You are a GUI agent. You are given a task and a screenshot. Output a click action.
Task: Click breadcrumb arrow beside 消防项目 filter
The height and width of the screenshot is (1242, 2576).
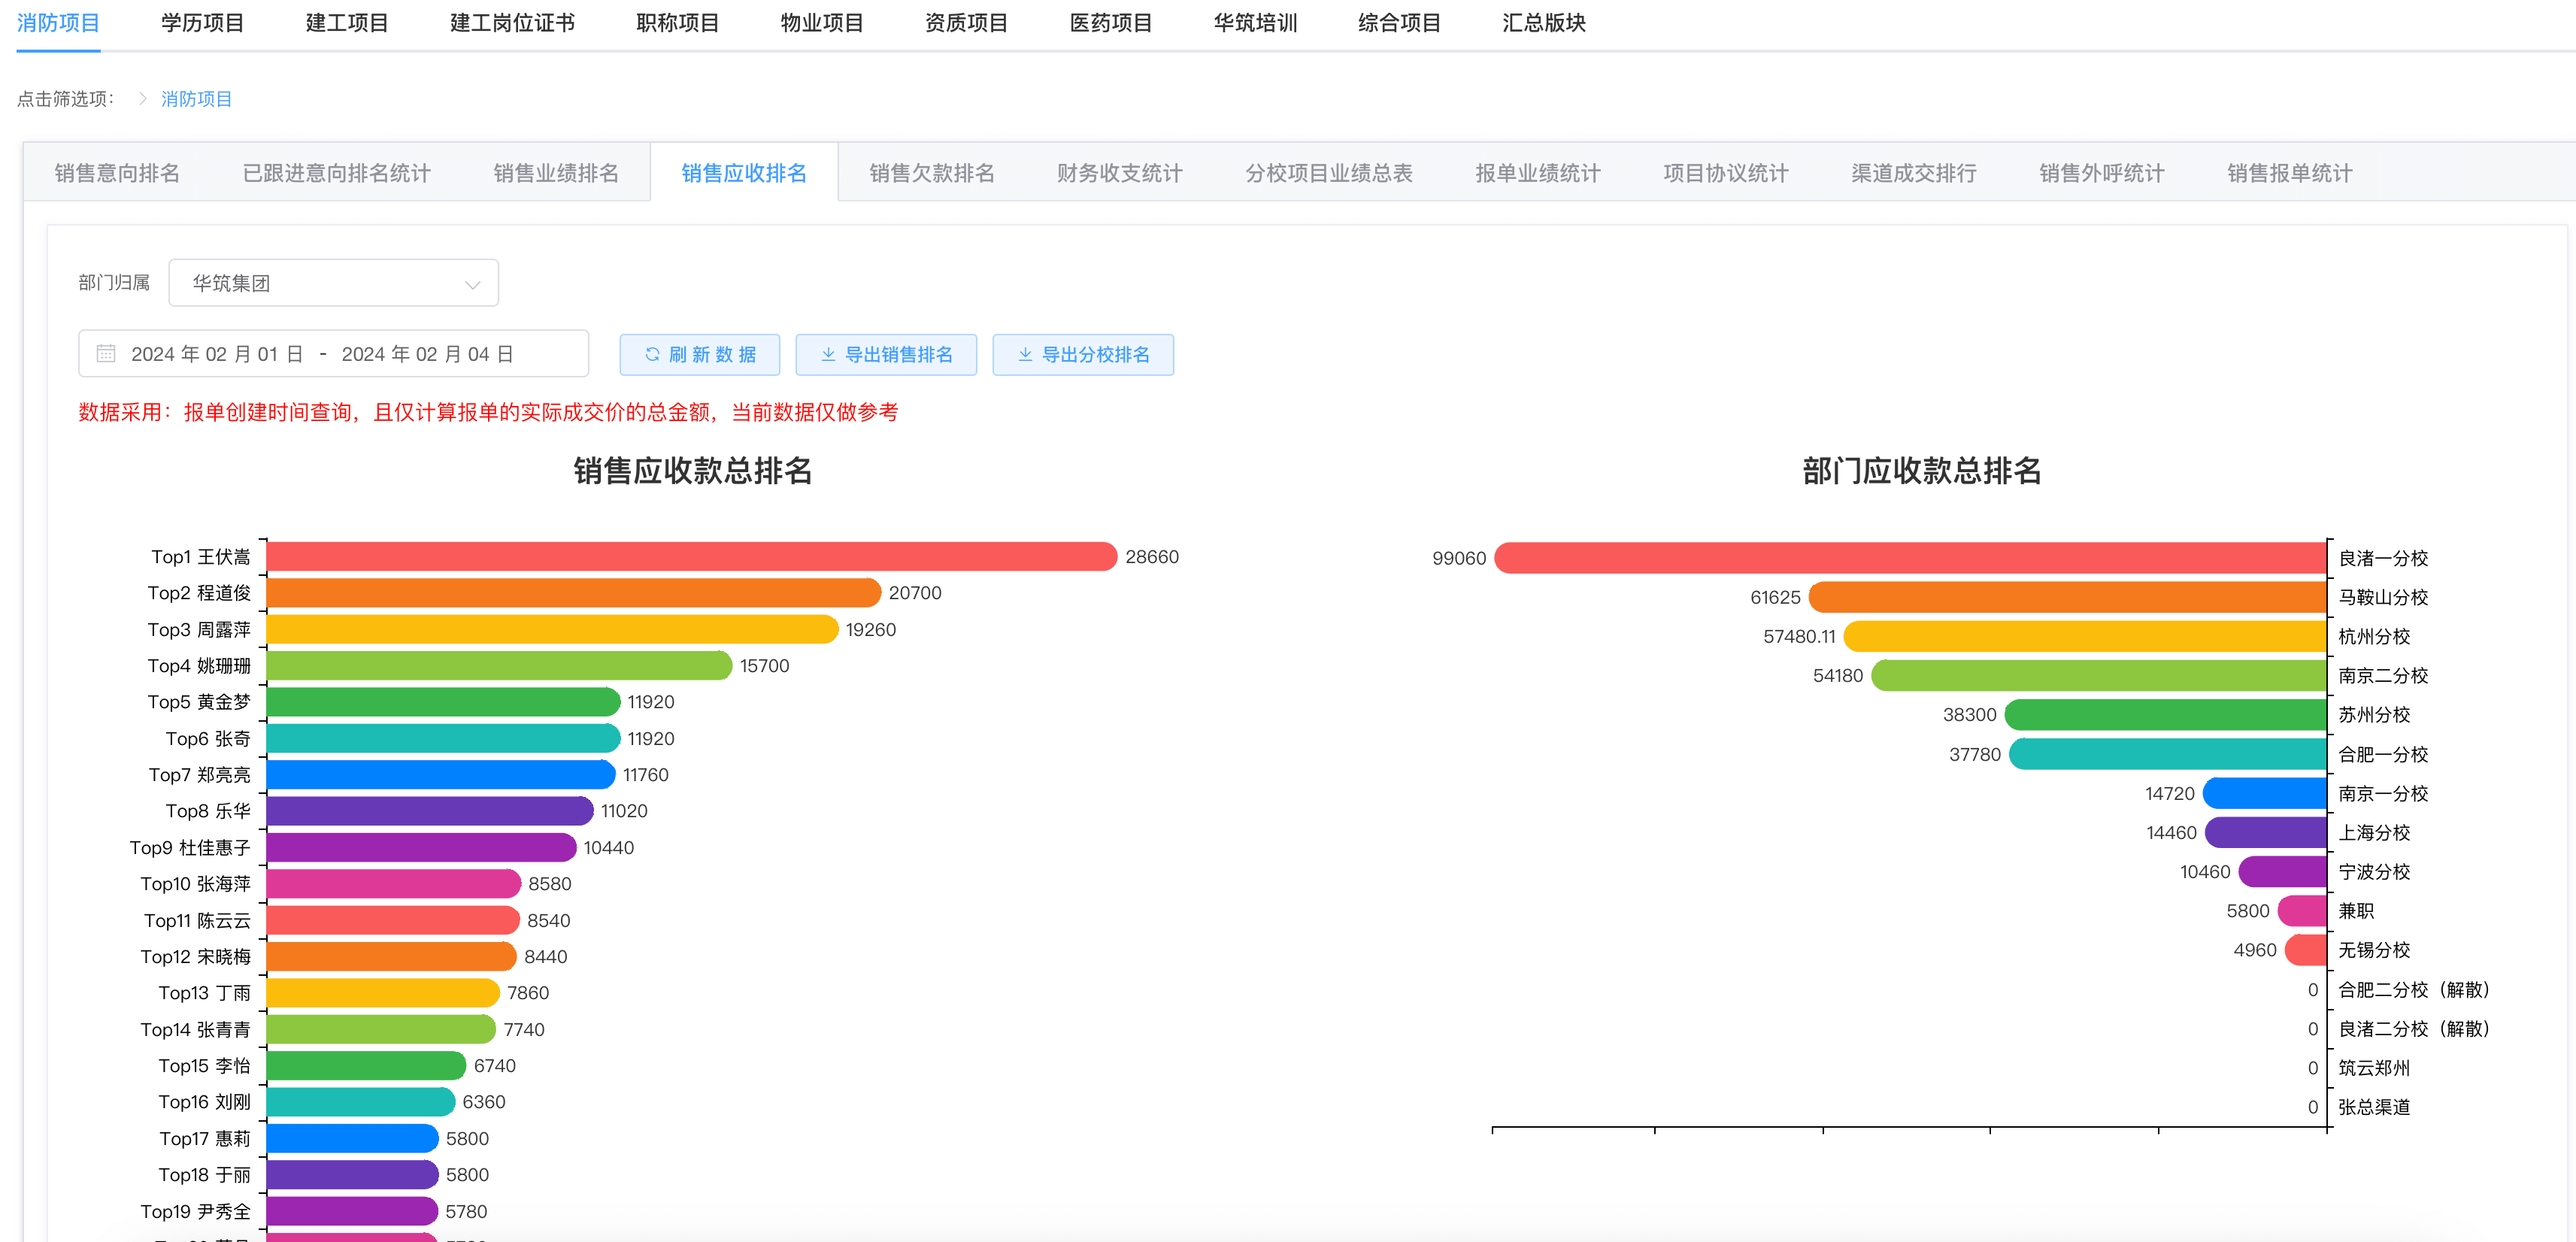143,99
